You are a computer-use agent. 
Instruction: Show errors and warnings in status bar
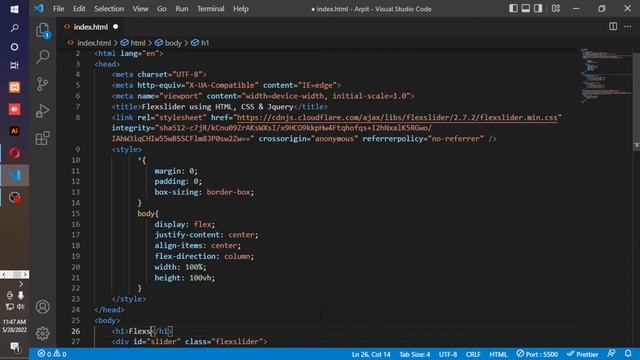coord(52,354)
